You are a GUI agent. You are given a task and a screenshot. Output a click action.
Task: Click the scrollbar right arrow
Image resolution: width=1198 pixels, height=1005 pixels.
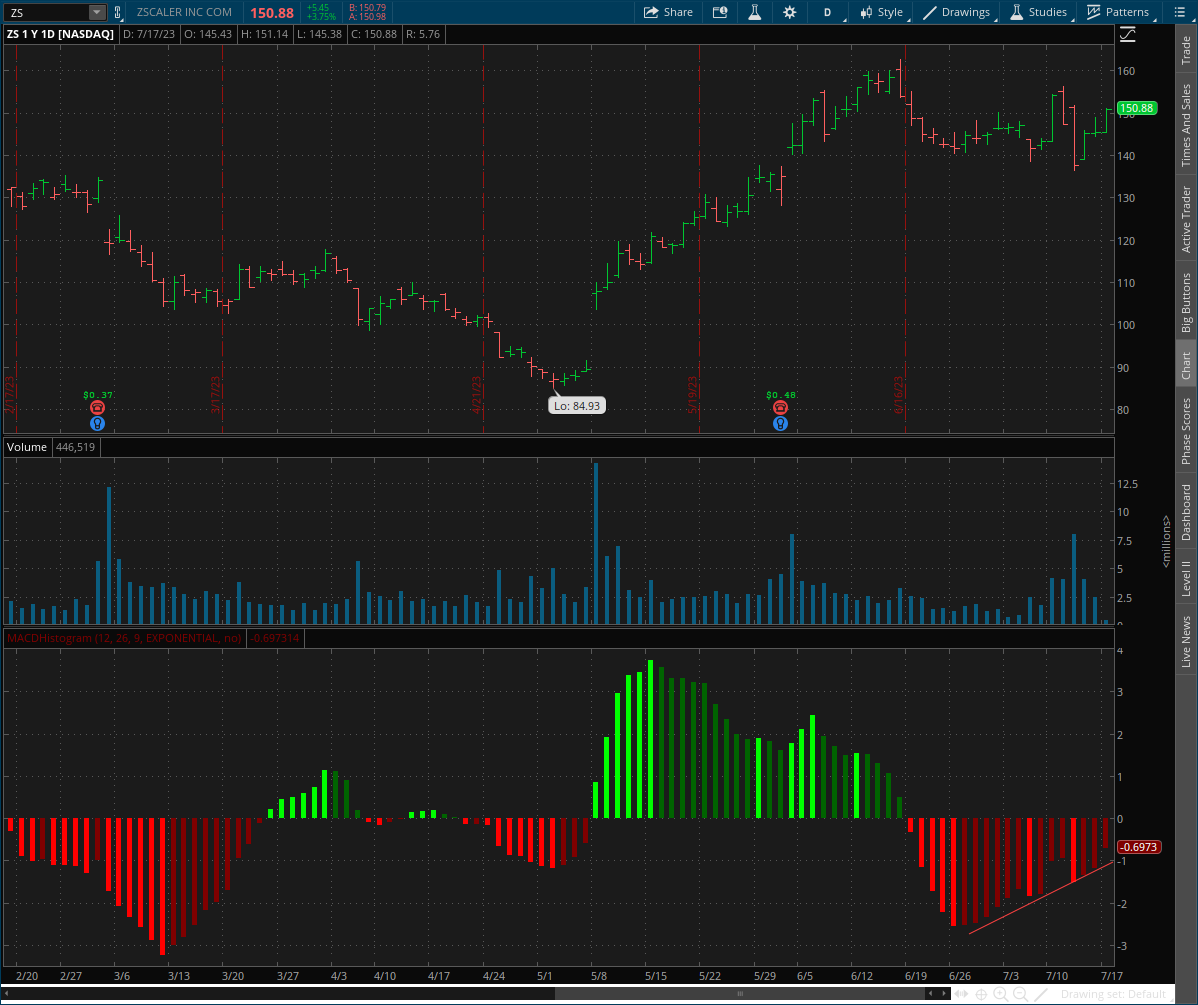coord(945,994)
